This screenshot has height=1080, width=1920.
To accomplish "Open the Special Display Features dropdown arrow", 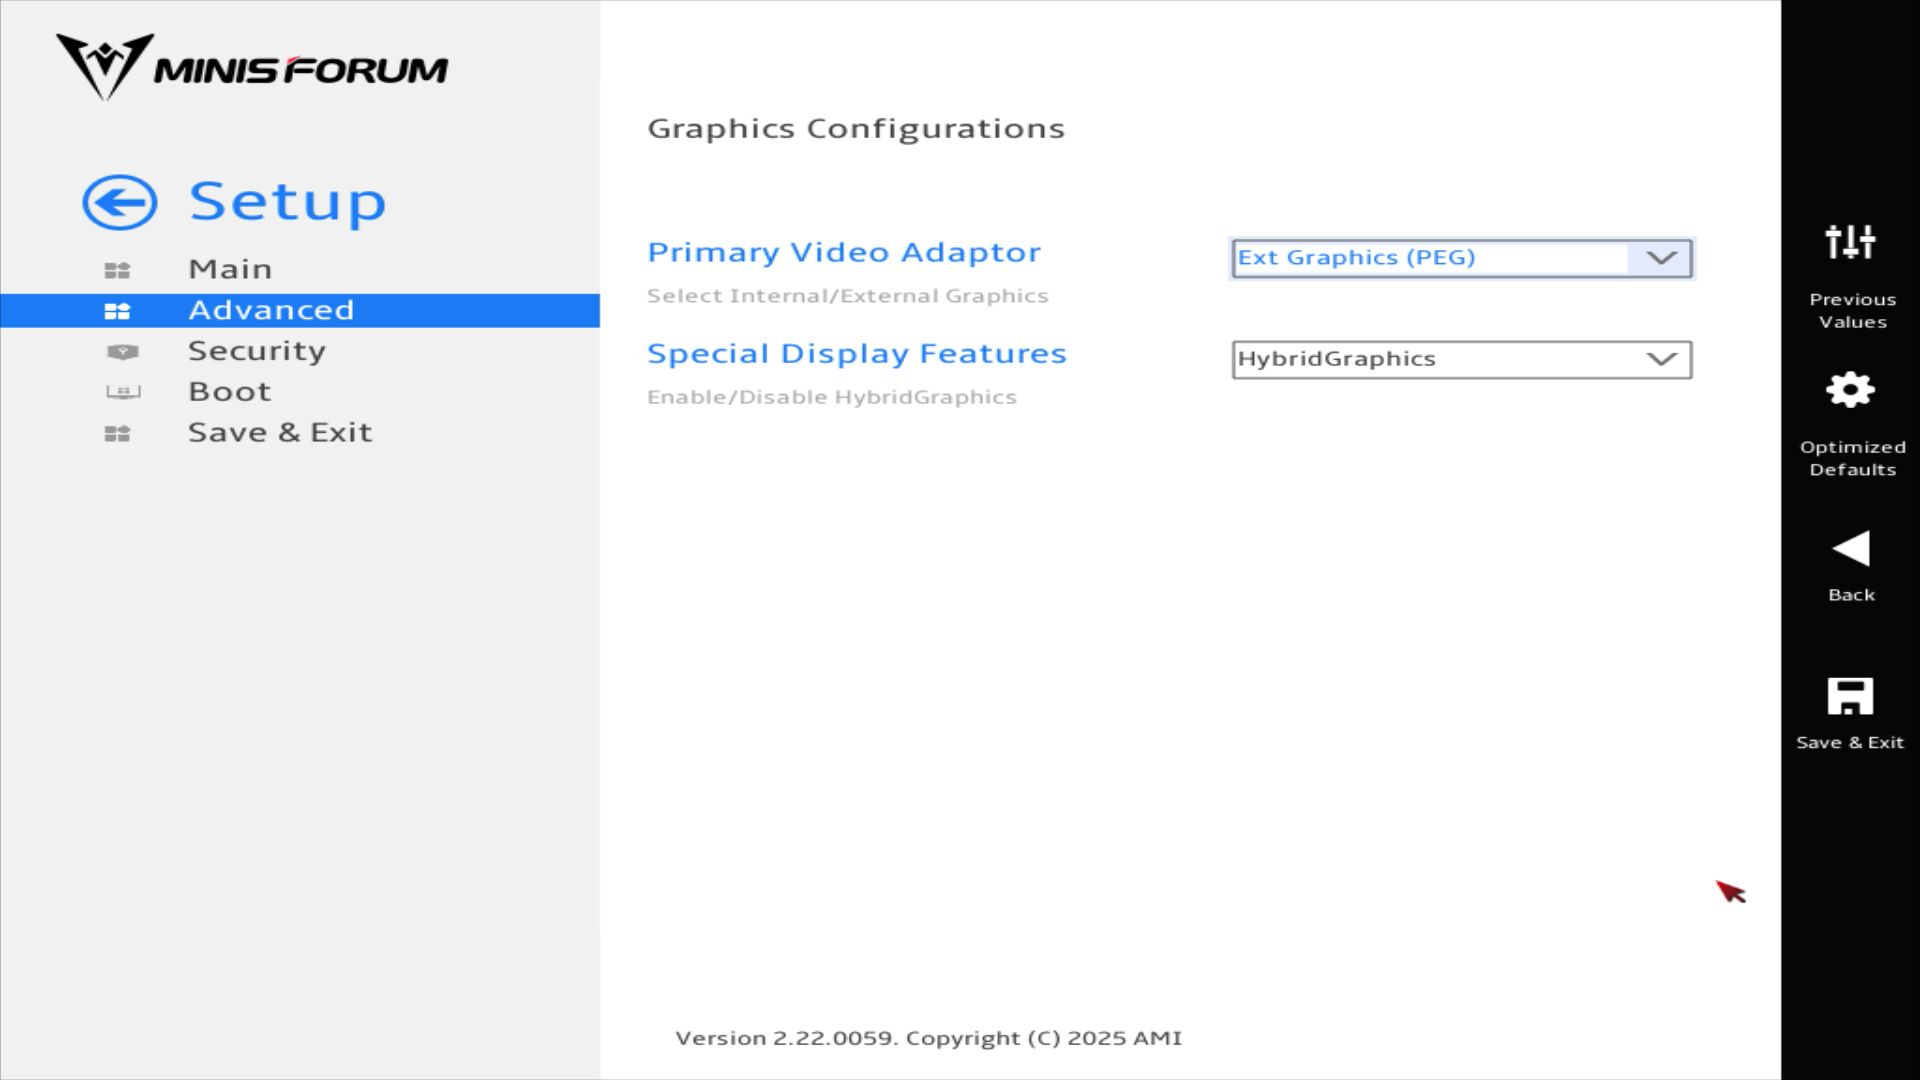I will (1661, 360).
